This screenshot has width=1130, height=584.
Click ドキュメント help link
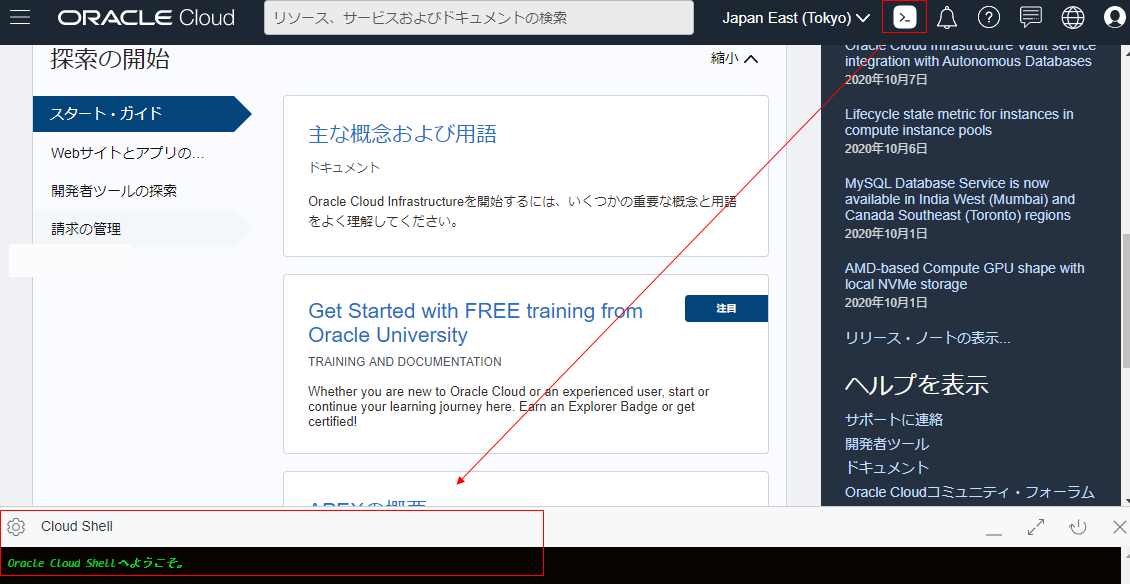point(887,468)
